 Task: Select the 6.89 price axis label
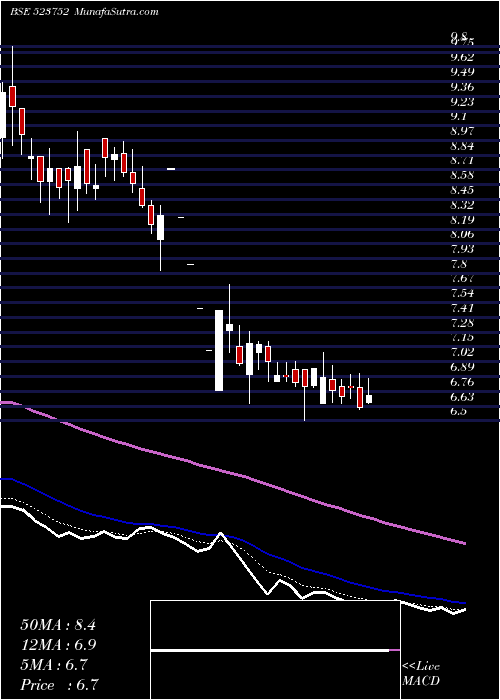462,367
